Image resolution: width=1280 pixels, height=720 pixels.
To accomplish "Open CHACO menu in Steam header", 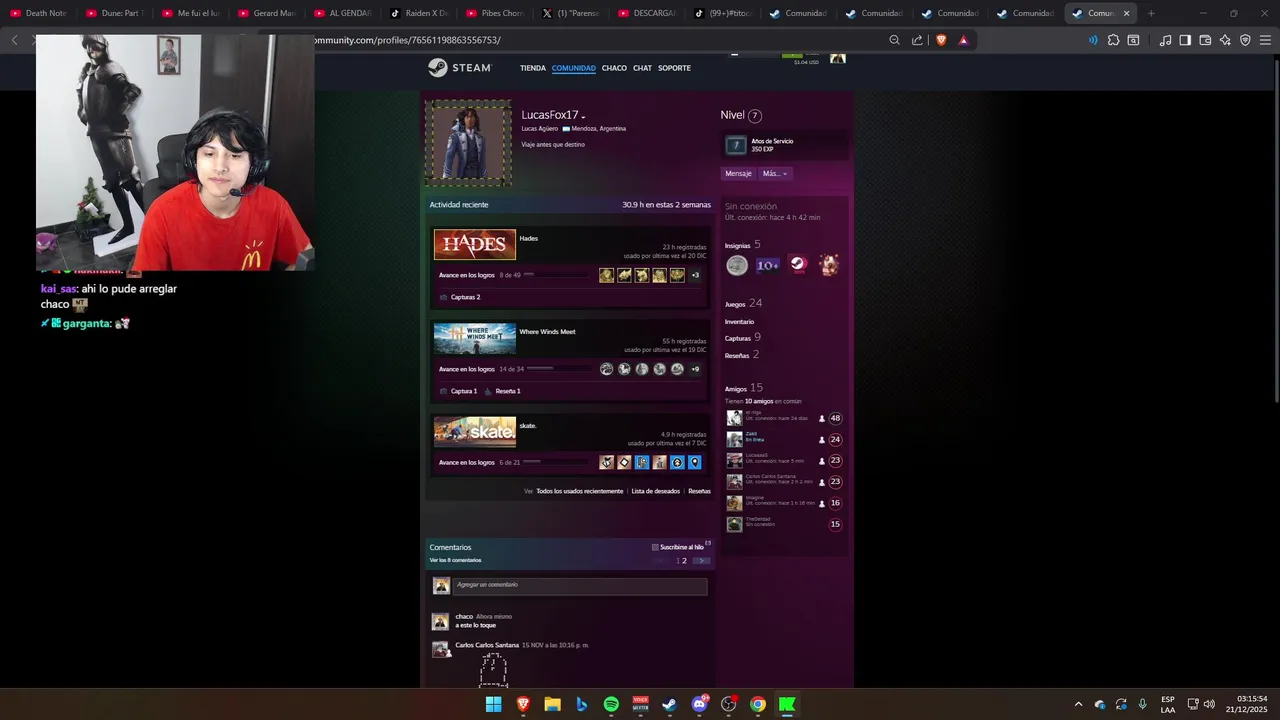I will [x=614, y=68].
